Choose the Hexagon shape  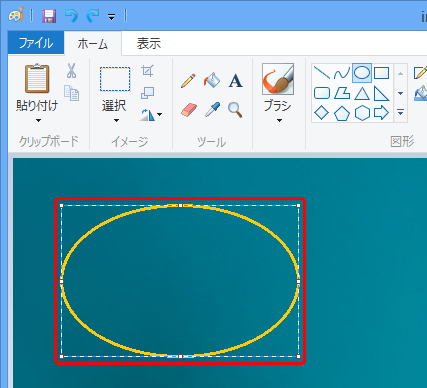click(x=362, y=113)
